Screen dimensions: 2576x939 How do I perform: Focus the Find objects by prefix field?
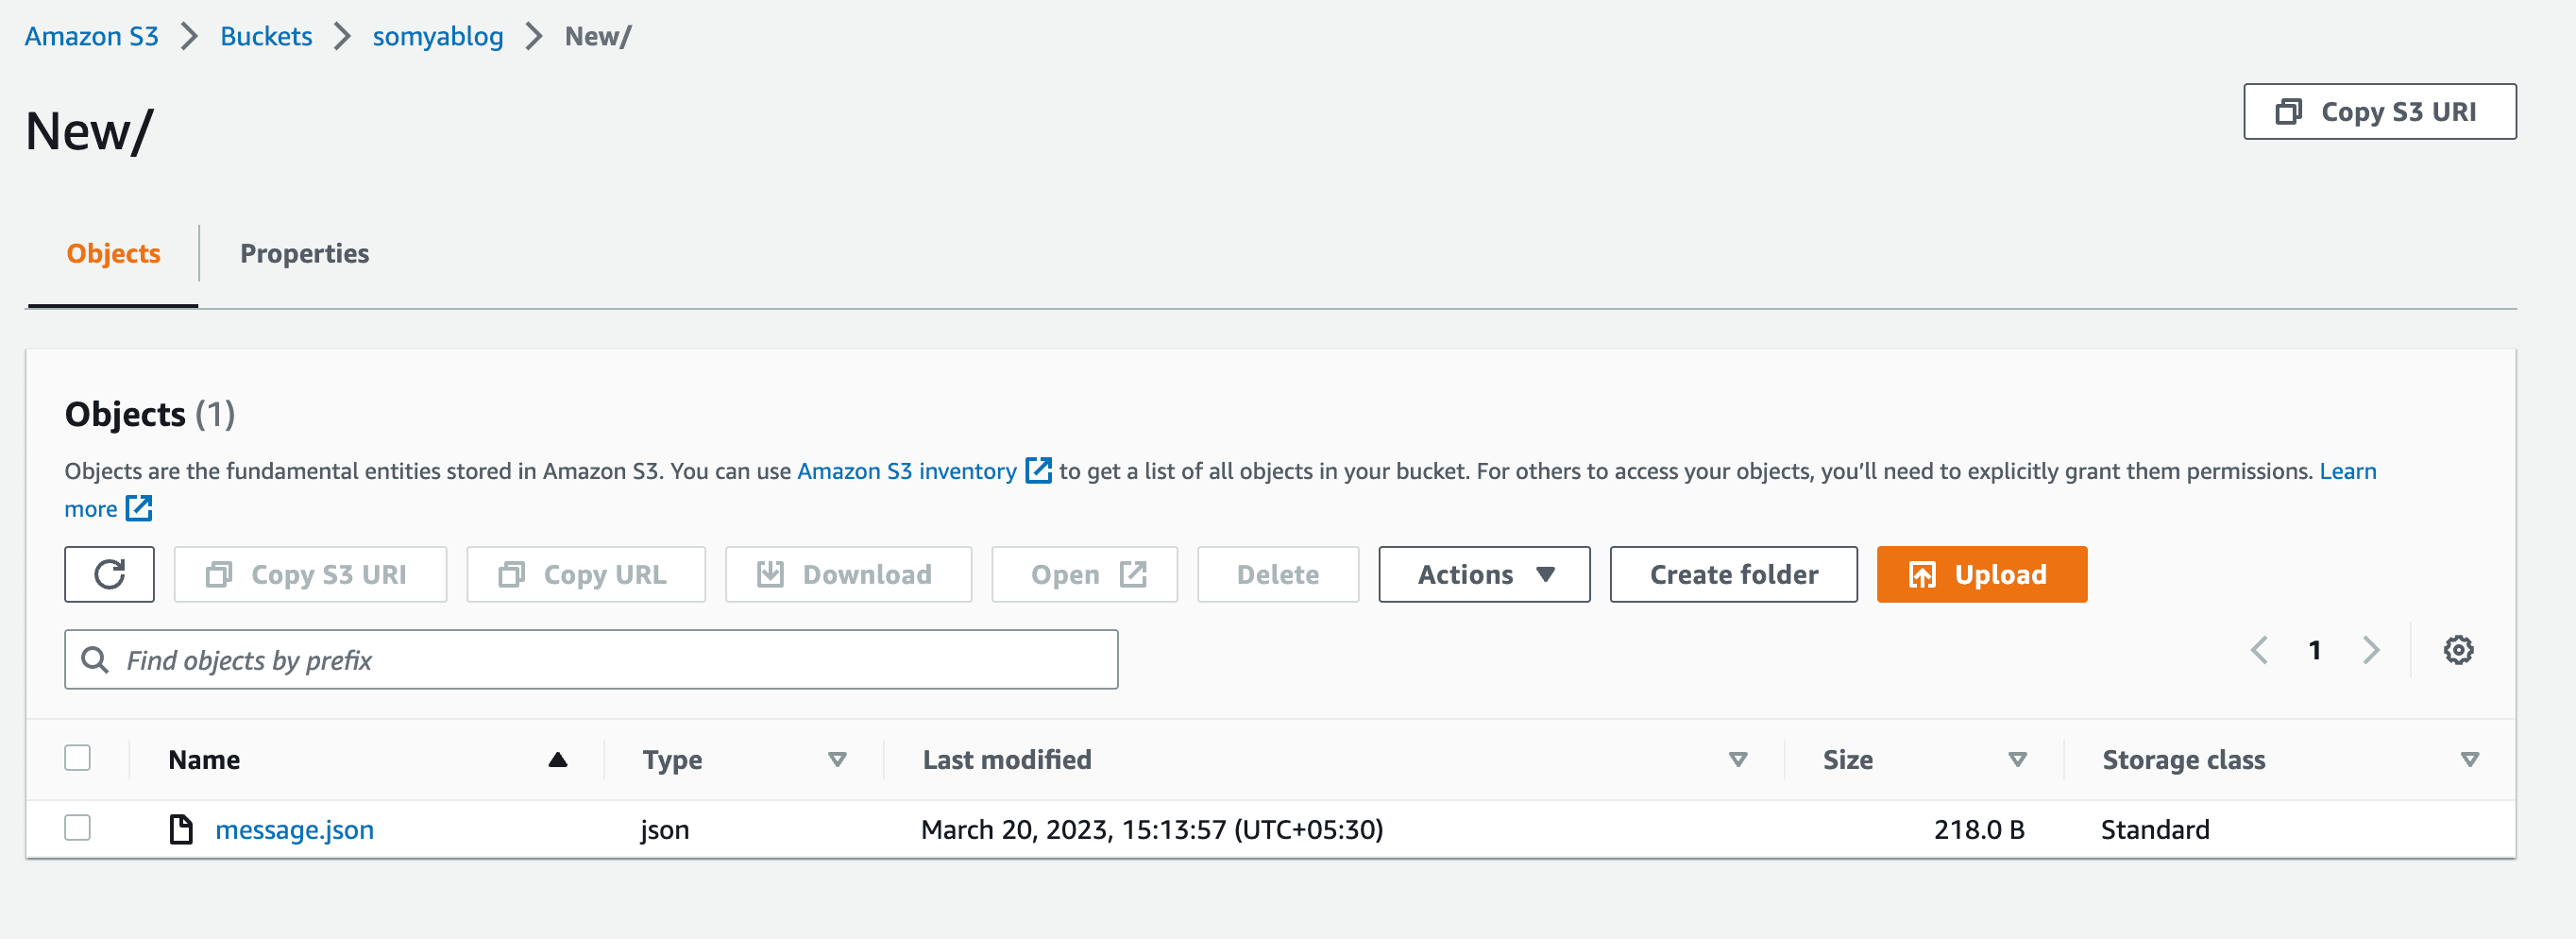pos(591,660)
